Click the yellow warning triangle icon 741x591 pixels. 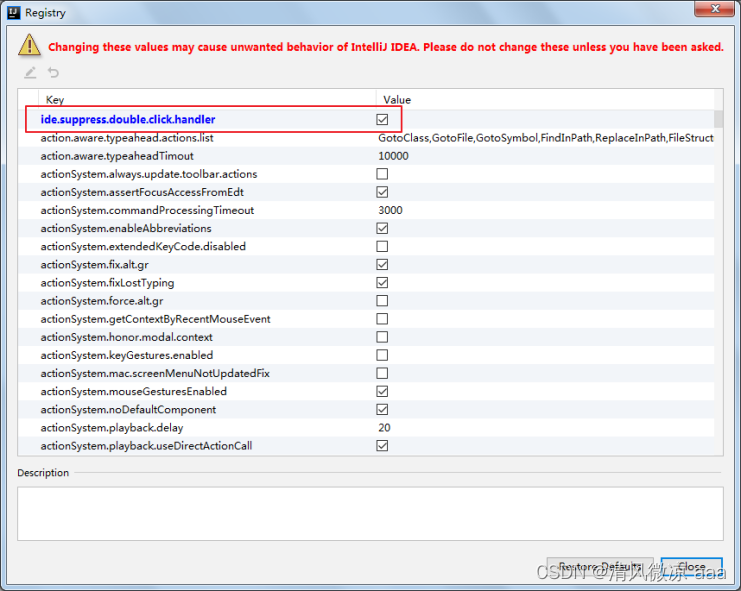coord(29,45)
